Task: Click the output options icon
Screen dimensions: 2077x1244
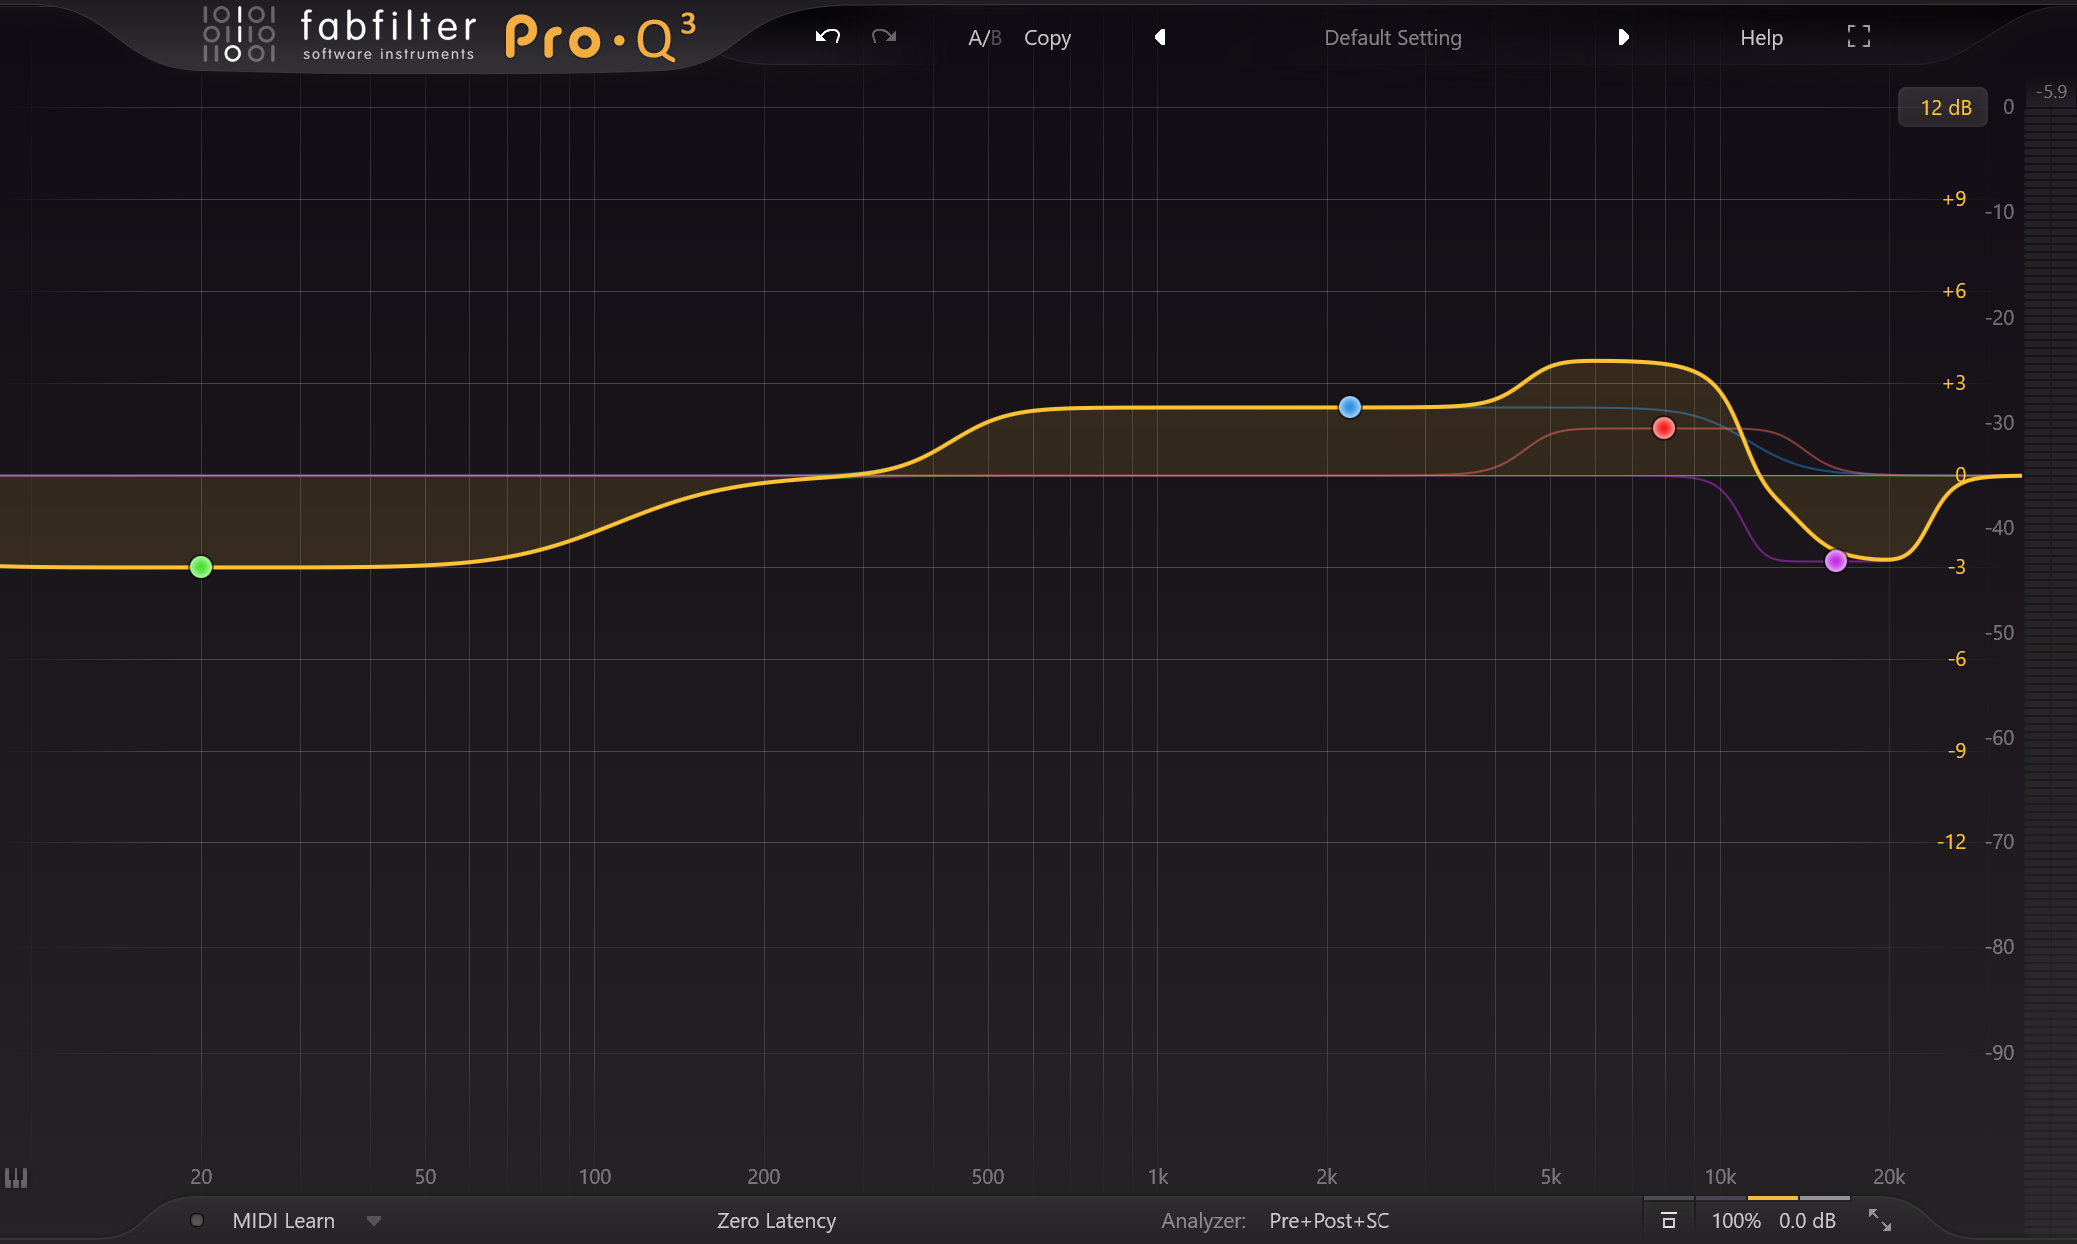Action: point(1668,1220)
